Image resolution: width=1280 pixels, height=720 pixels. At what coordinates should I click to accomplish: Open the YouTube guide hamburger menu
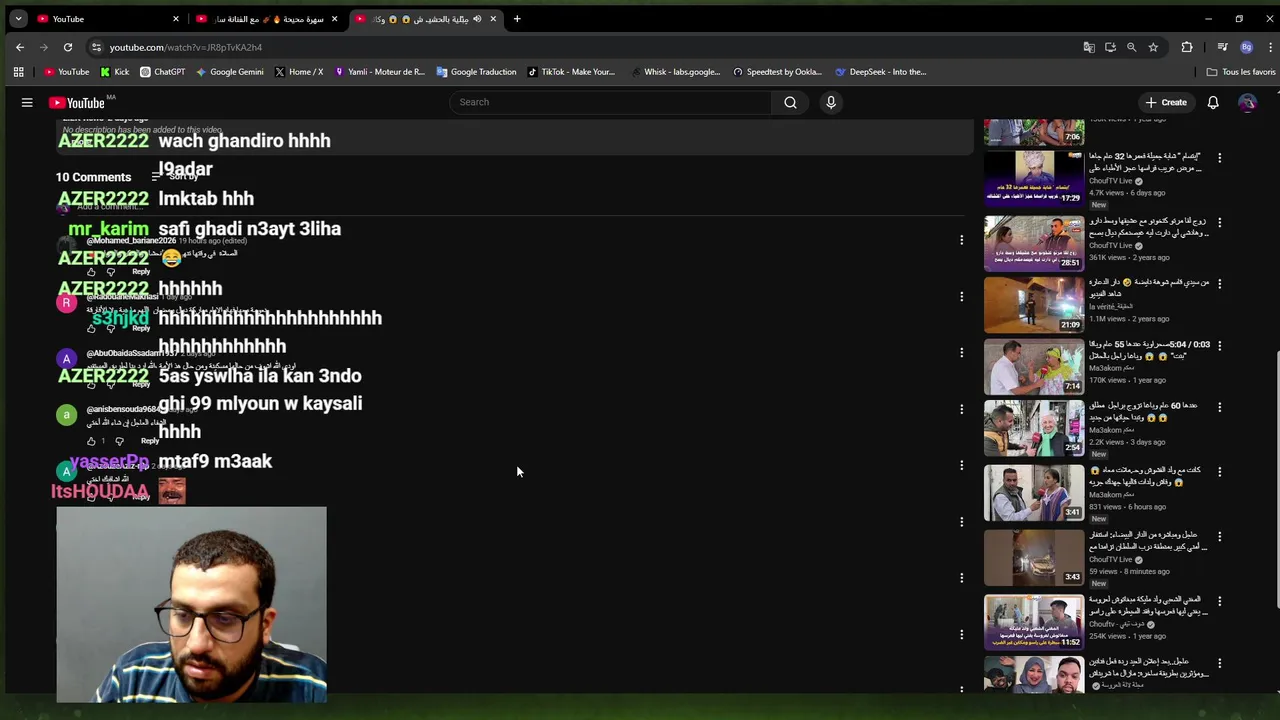click(27, 102)
